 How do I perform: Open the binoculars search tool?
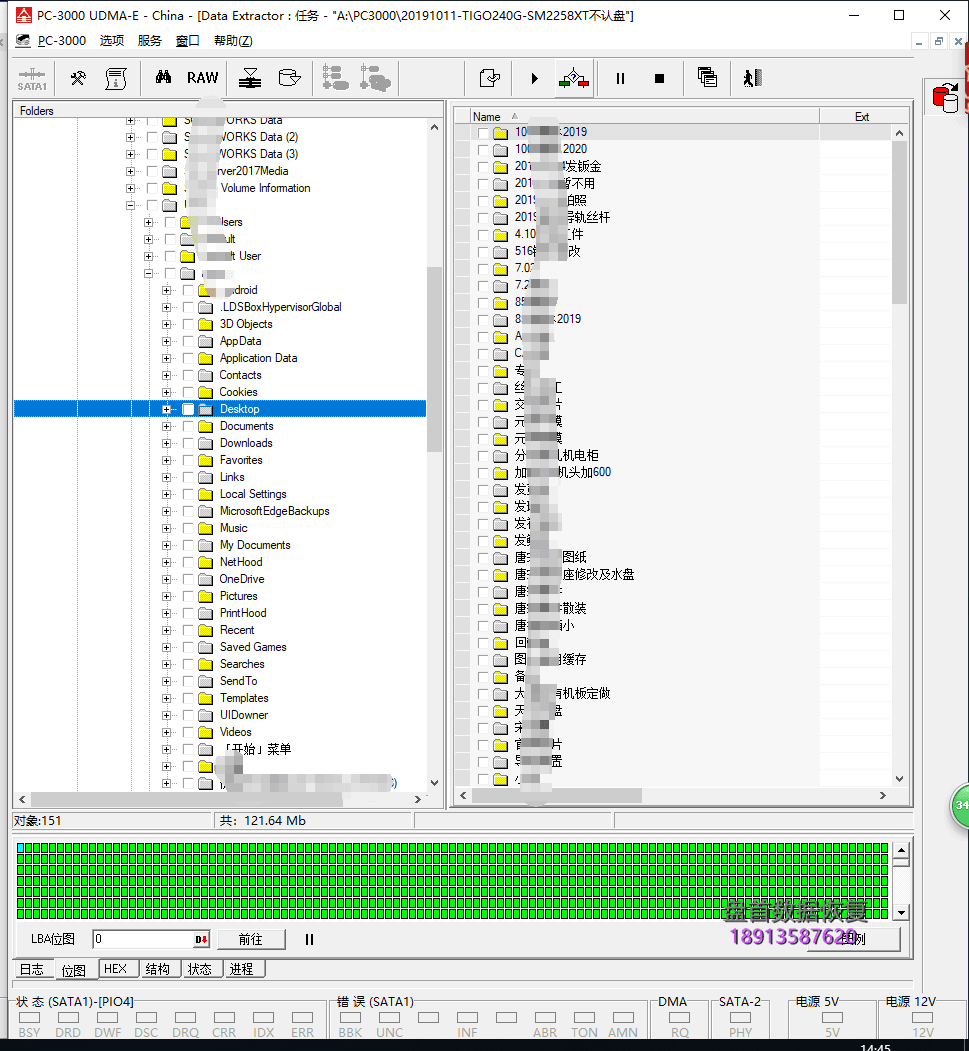163,78
